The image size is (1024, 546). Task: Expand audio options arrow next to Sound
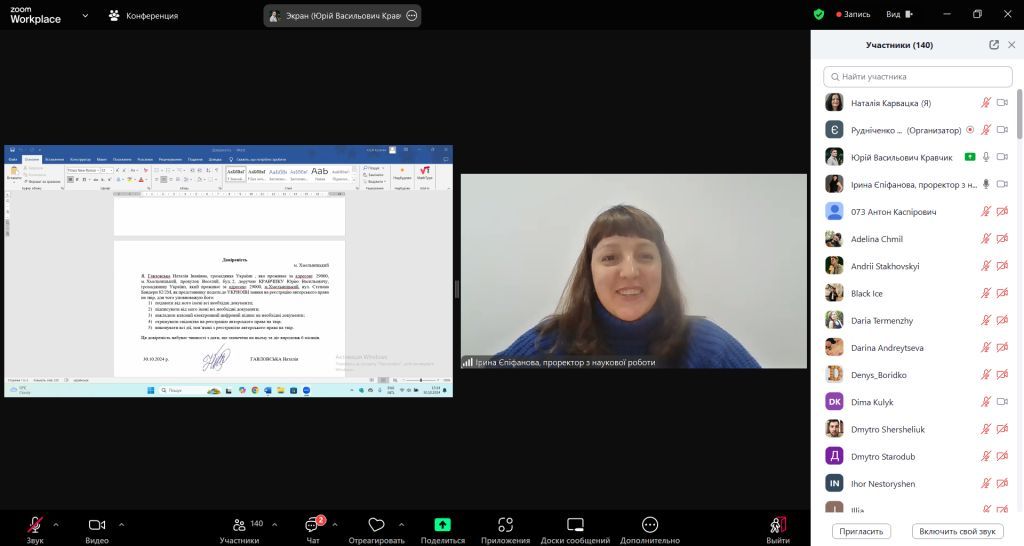coord(56,524)
